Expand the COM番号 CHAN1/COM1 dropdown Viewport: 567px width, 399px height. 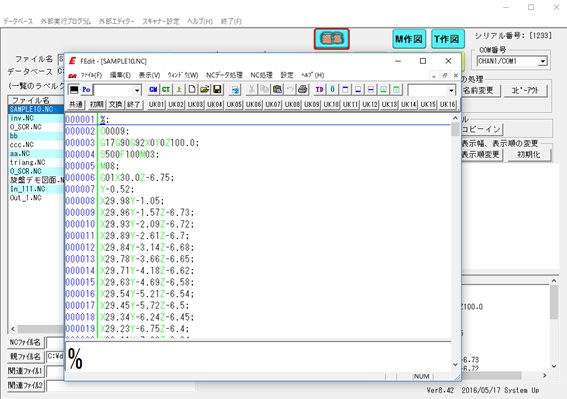[542, 61]
